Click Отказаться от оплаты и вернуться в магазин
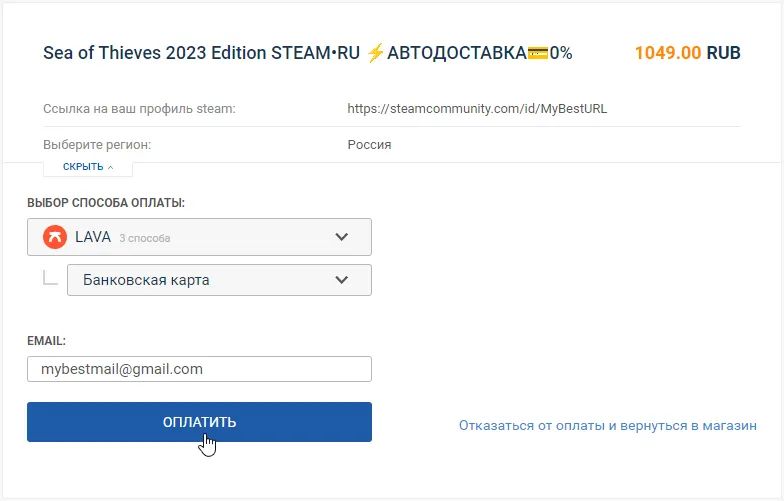 pos(608,426)
